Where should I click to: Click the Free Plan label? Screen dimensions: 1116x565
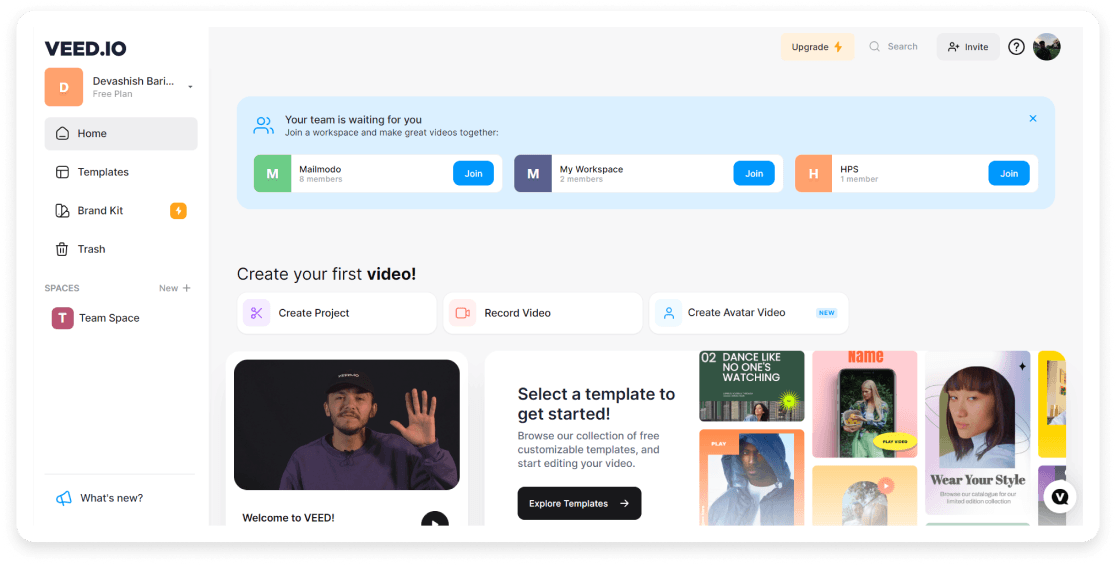coord(112,94)
